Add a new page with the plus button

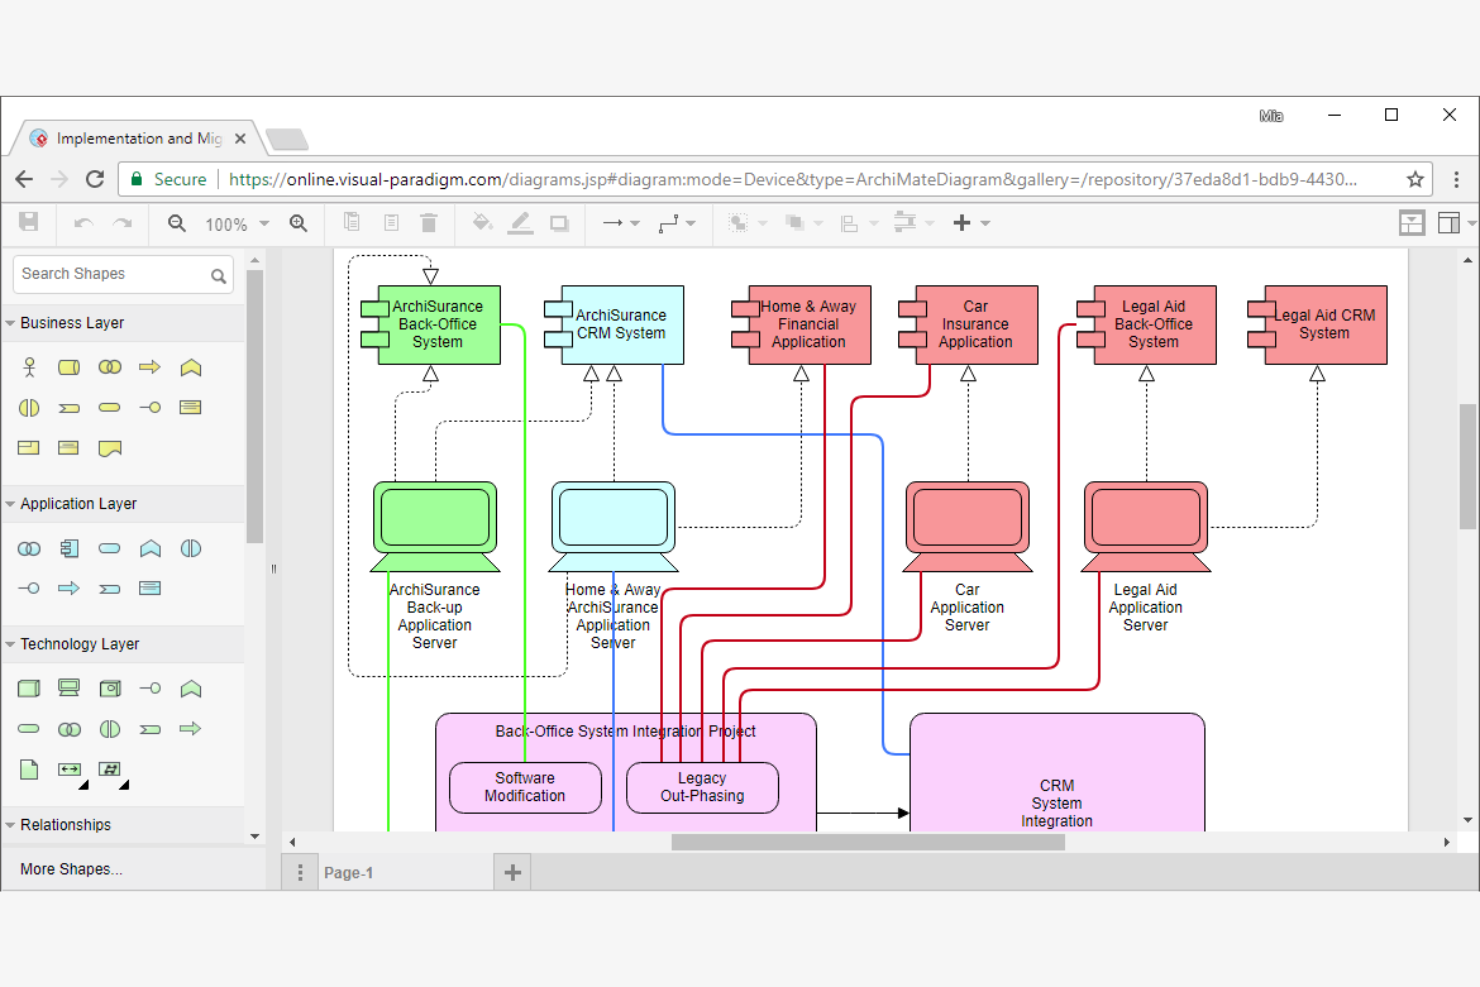pyautogui.click(x=513, y=873)
